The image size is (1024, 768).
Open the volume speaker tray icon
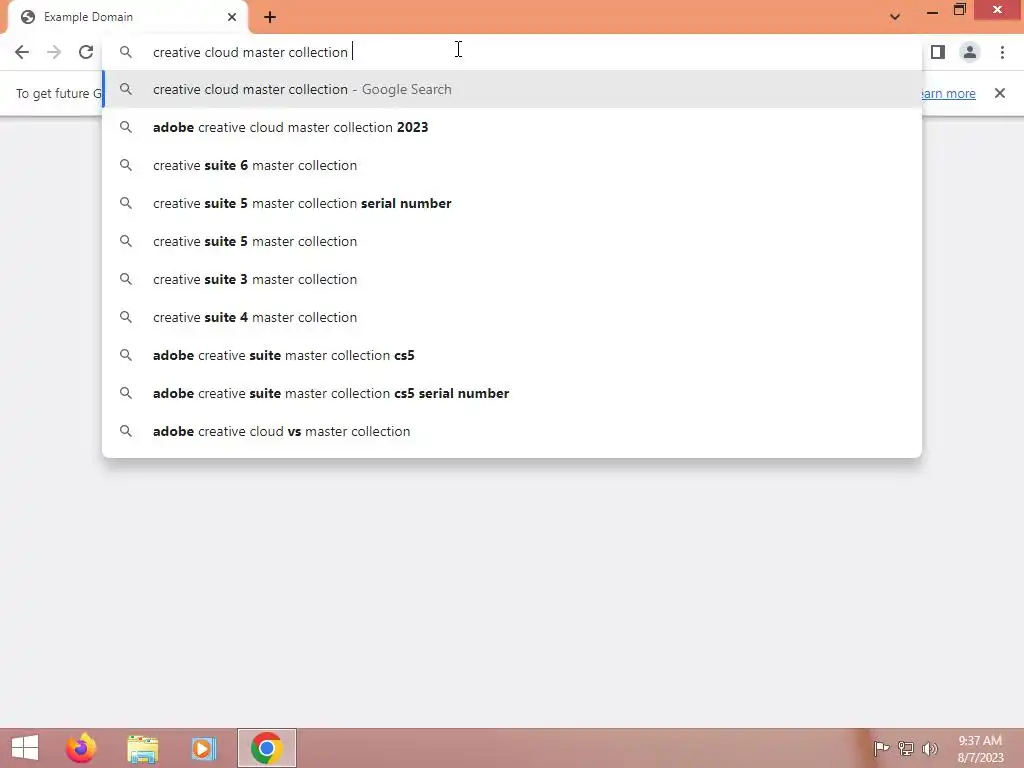click(930, 748)
